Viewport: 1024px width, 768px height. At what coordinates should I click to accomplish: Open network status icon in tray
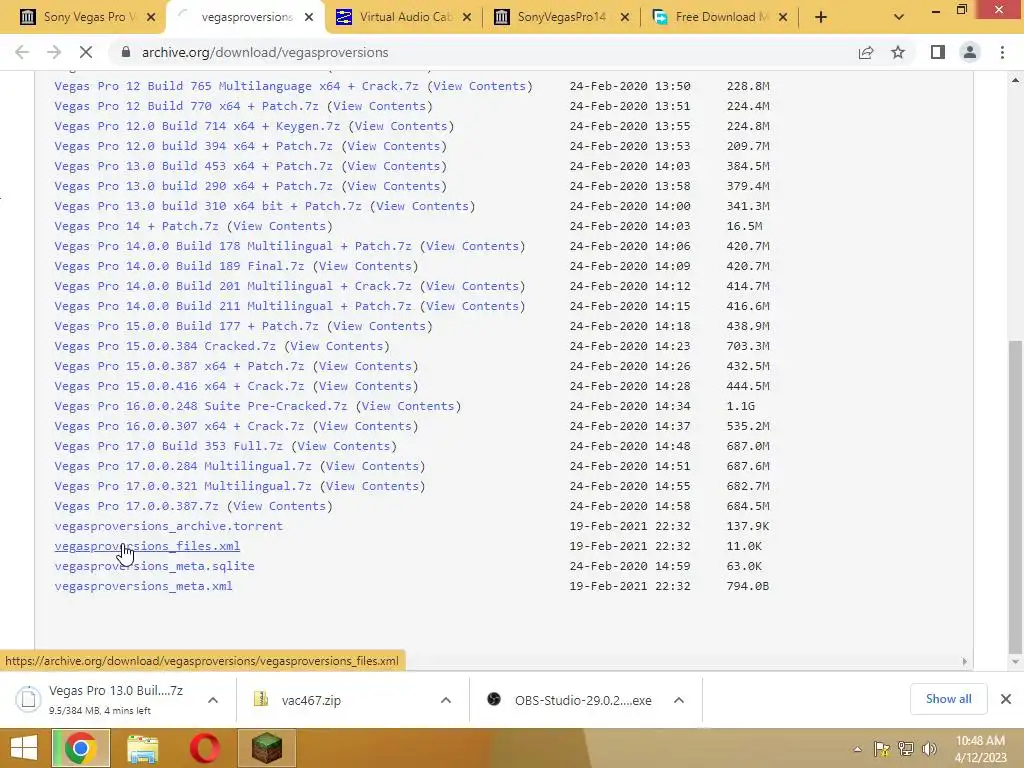(906, 749)
